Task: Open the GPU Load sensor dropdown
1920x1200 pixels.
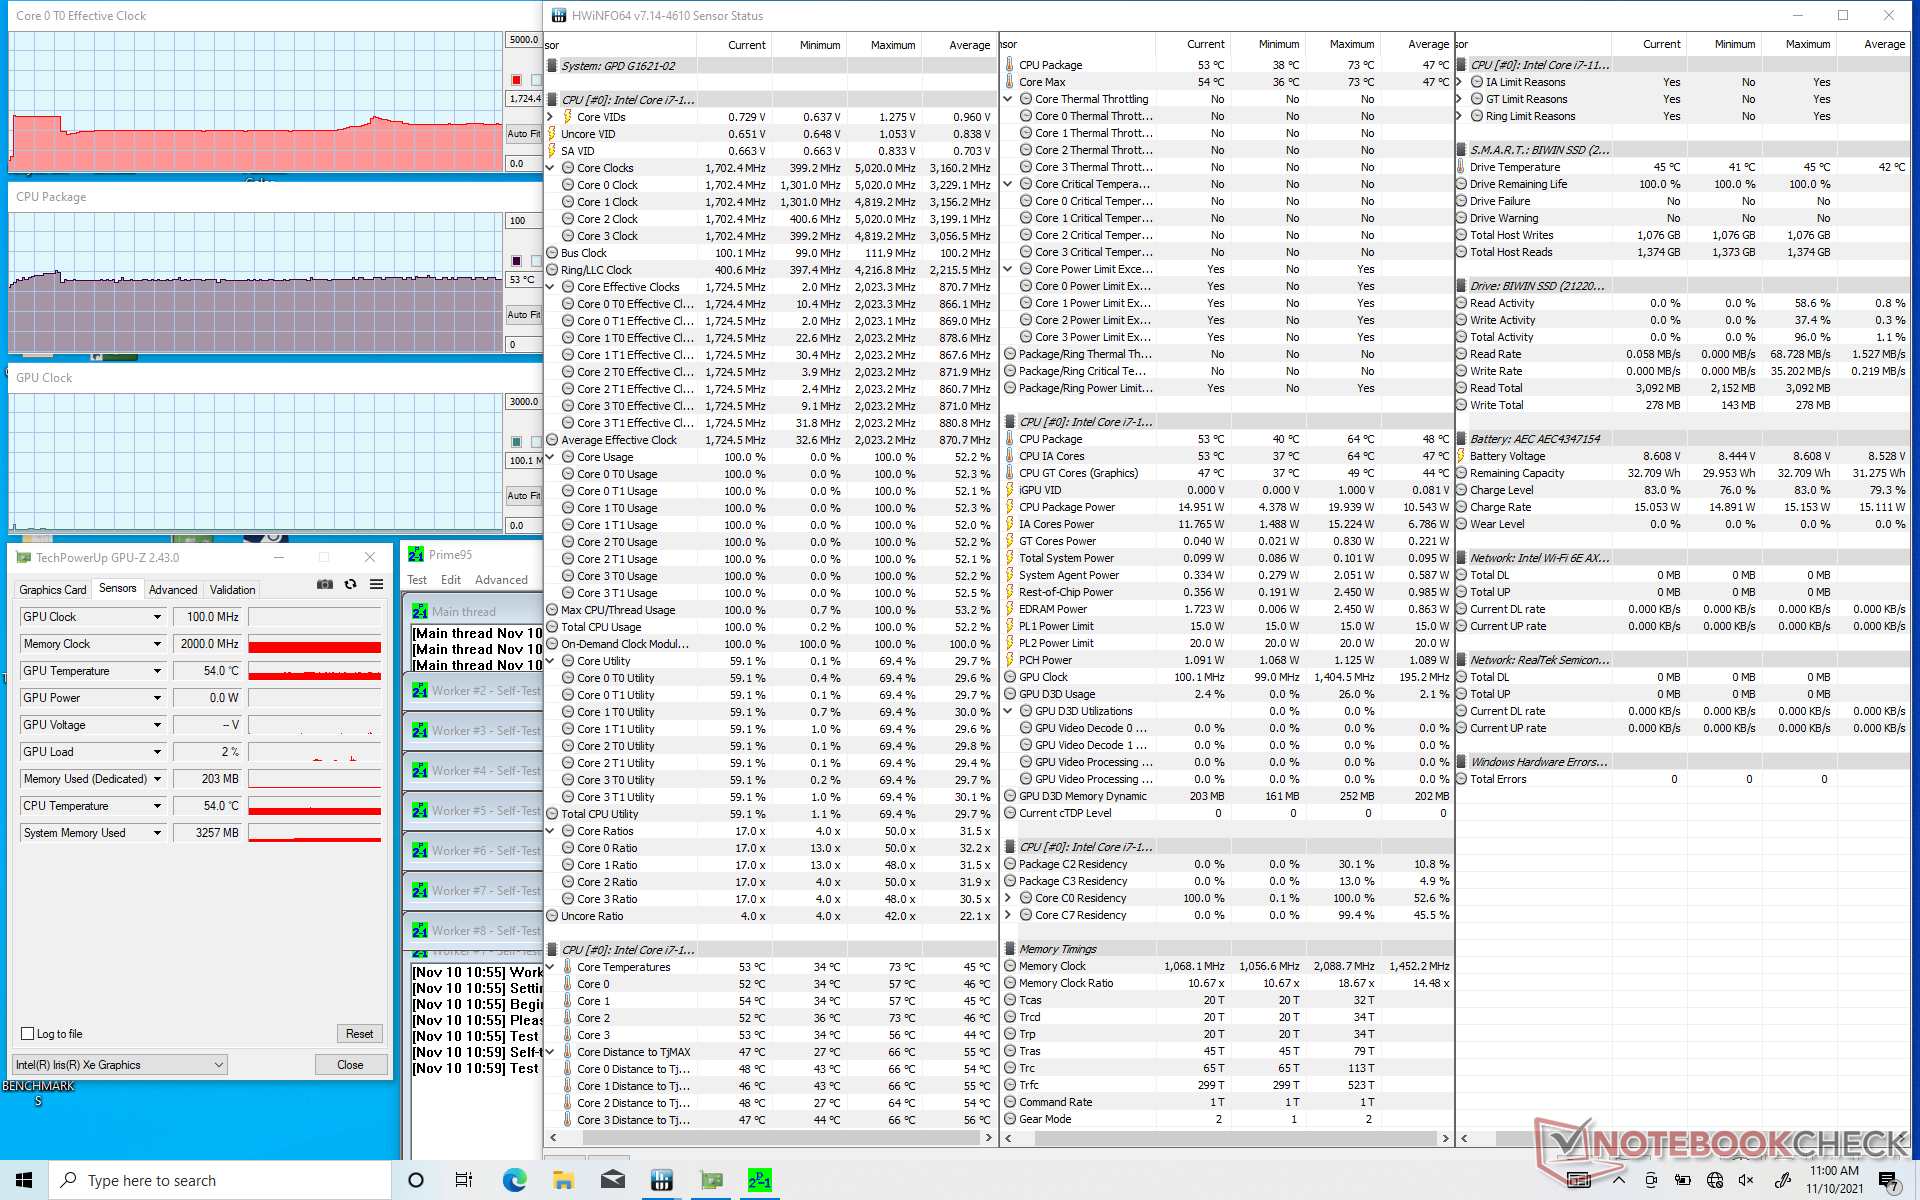Action: tap(157, 752)
